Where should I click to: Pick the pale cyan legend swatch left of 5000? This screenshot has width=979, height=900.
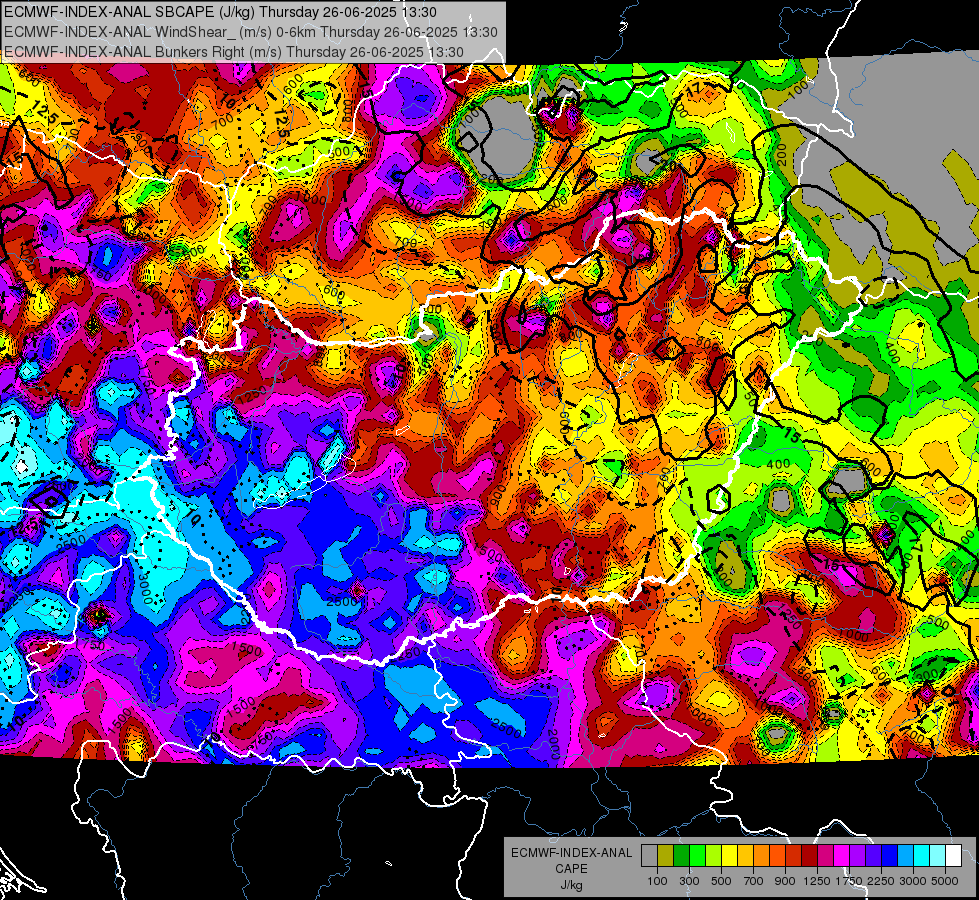[937, 855]
